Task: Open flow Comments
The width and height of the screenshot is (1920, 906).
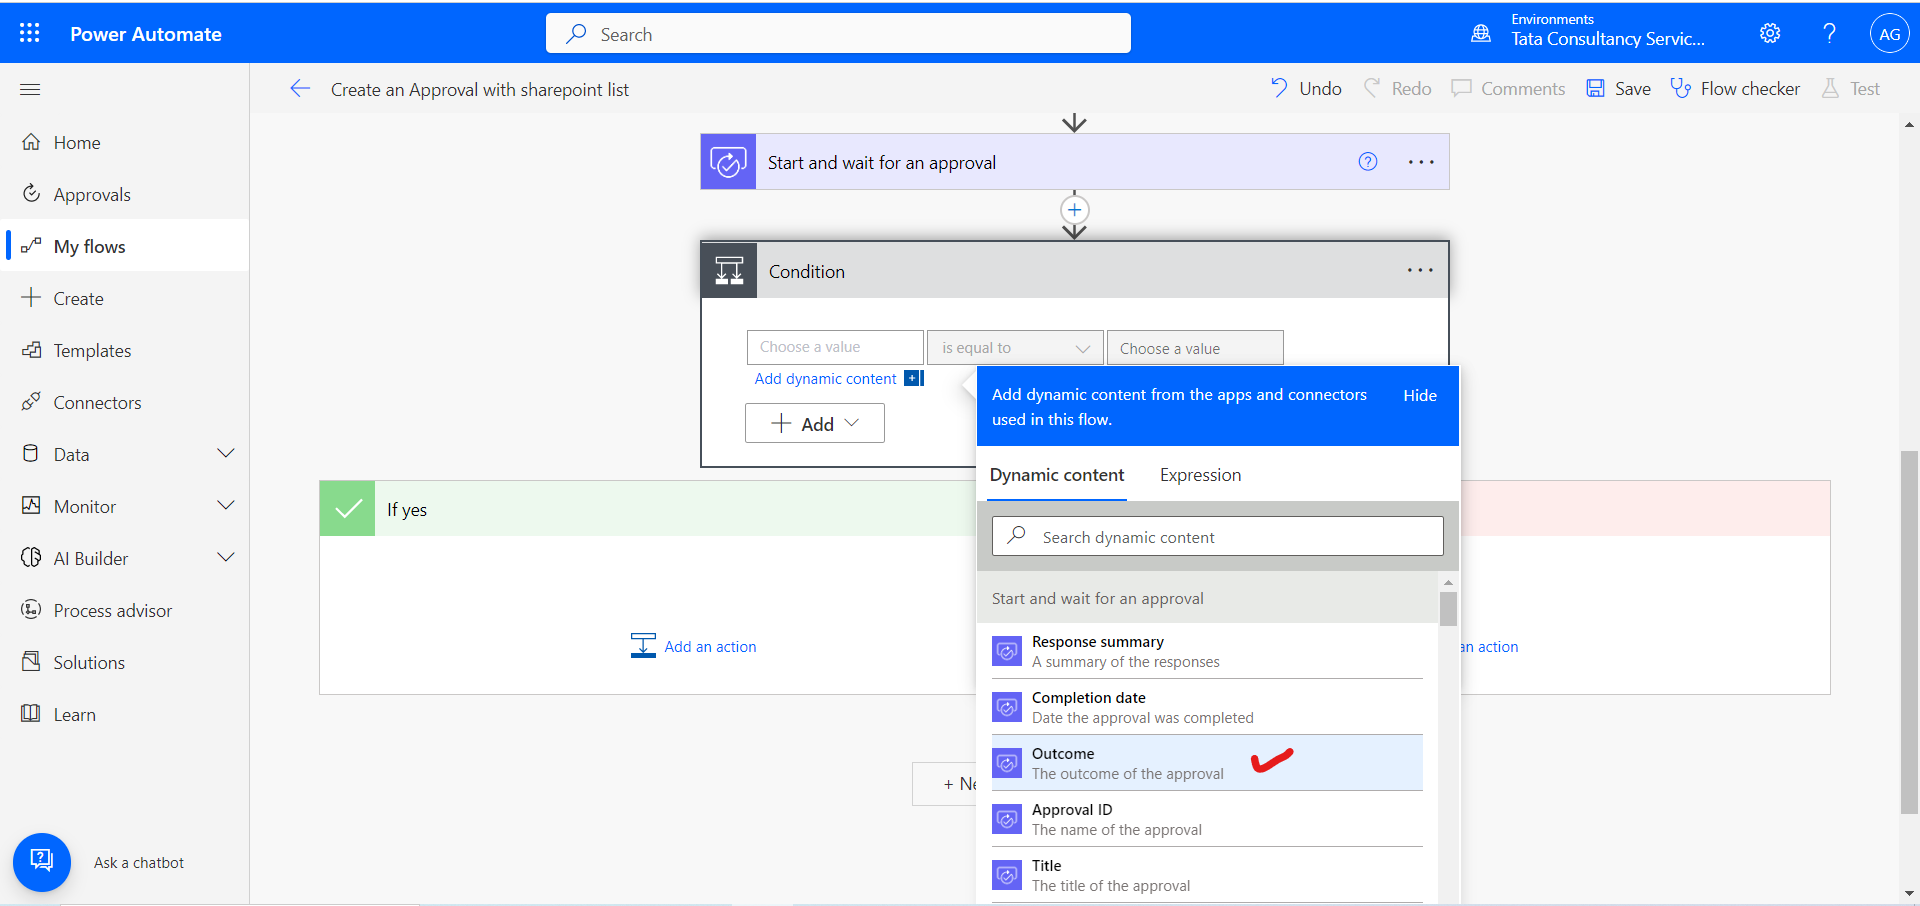Action: [x=1508, y=88]
